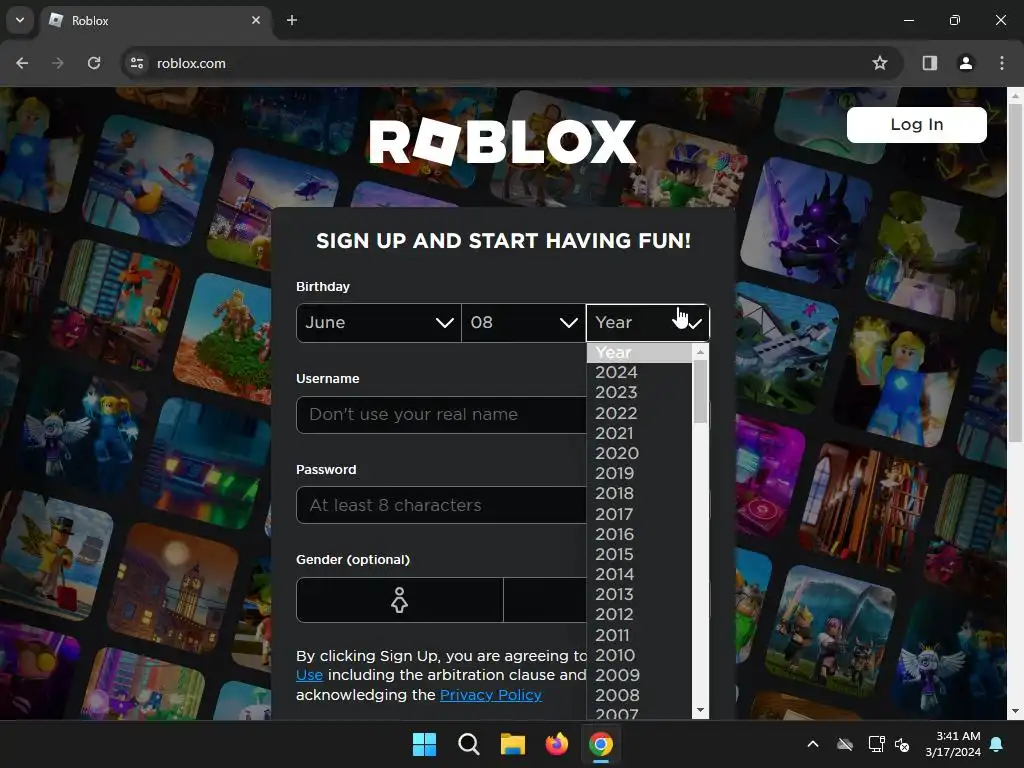Select 2018 from the year list

point(639,494)
